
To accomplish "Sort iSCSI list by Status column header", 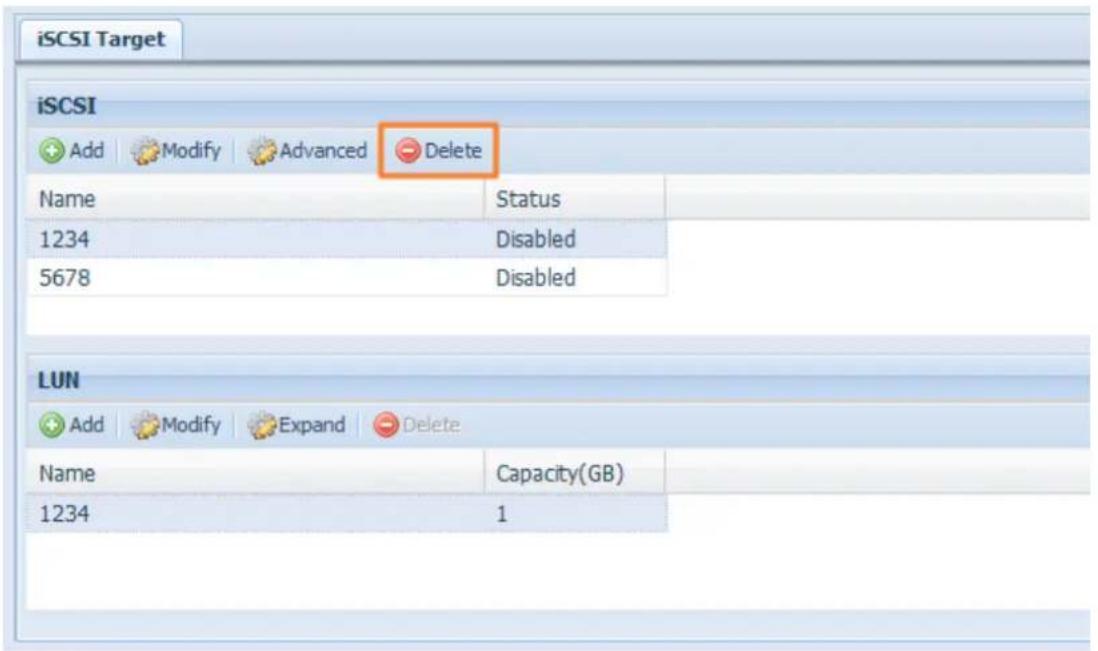I will pos(575,199).
